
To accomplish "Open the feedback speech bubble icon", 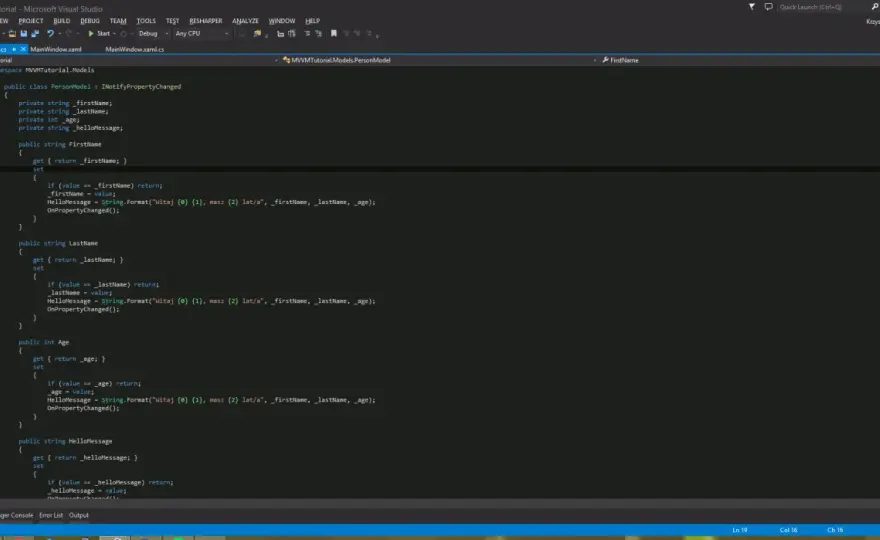I will 768,7.
